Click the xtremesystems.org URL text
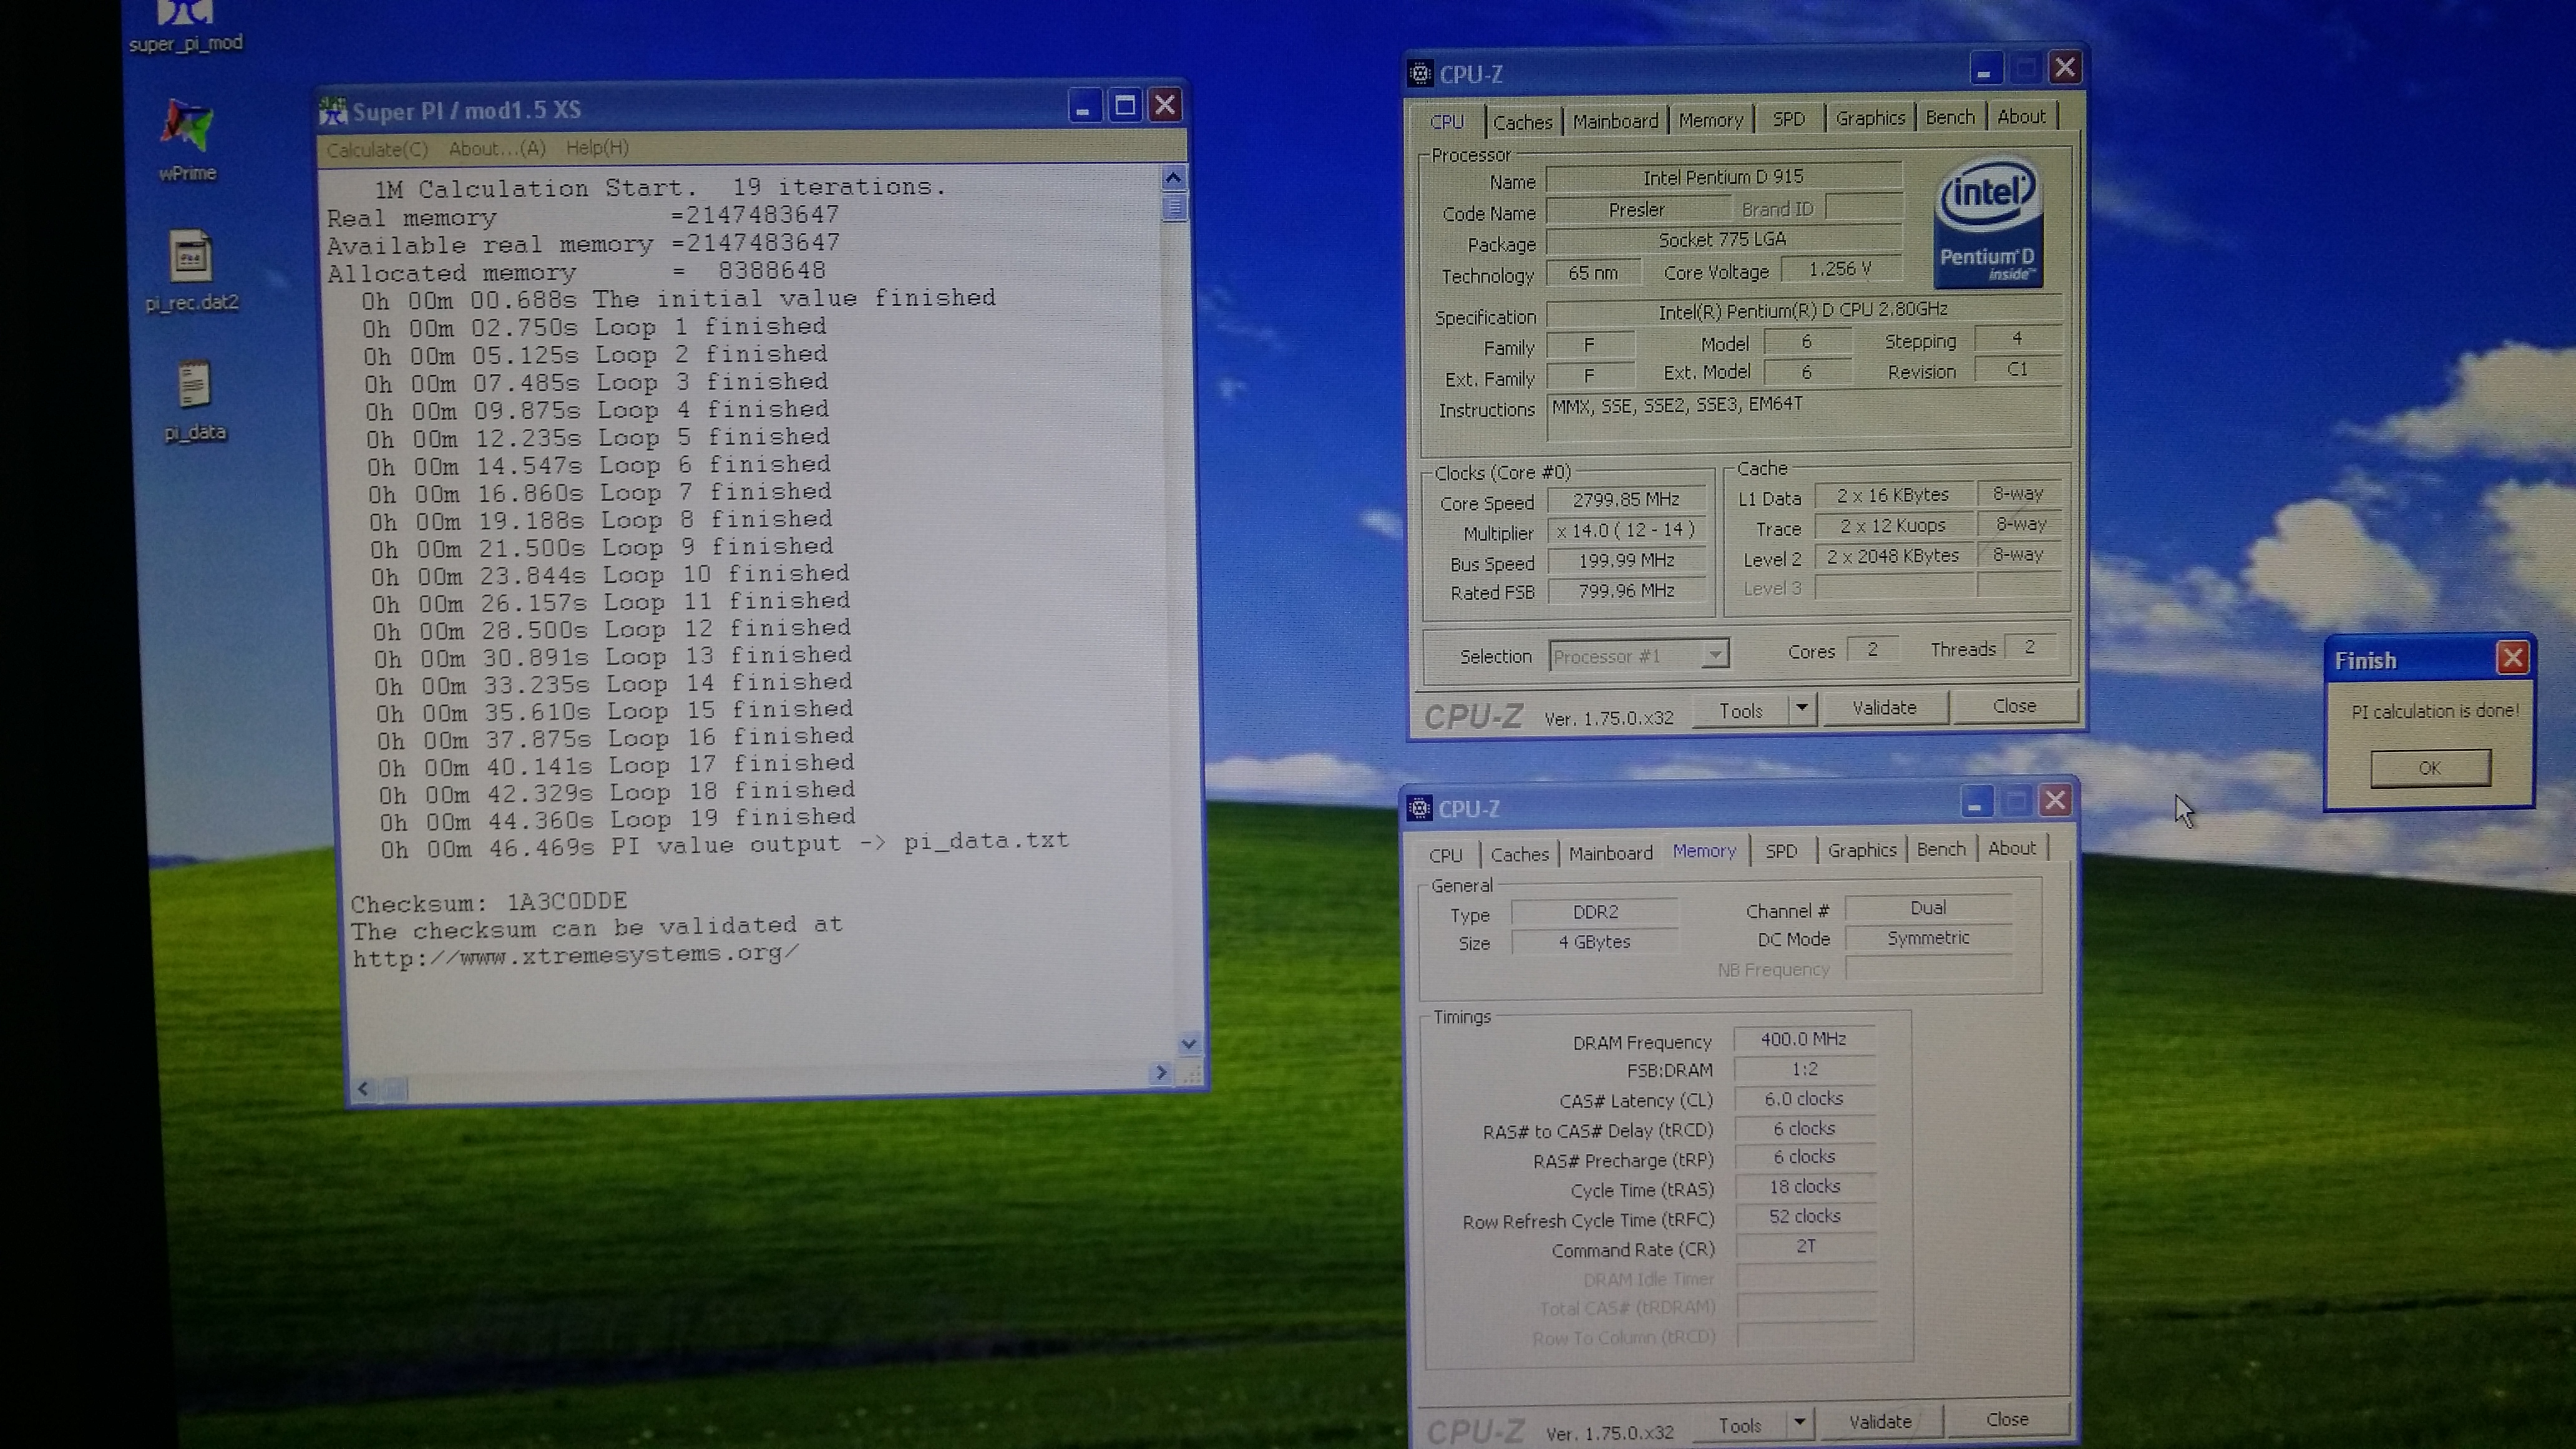2576x1449 pixels. (x=576, y=956)
